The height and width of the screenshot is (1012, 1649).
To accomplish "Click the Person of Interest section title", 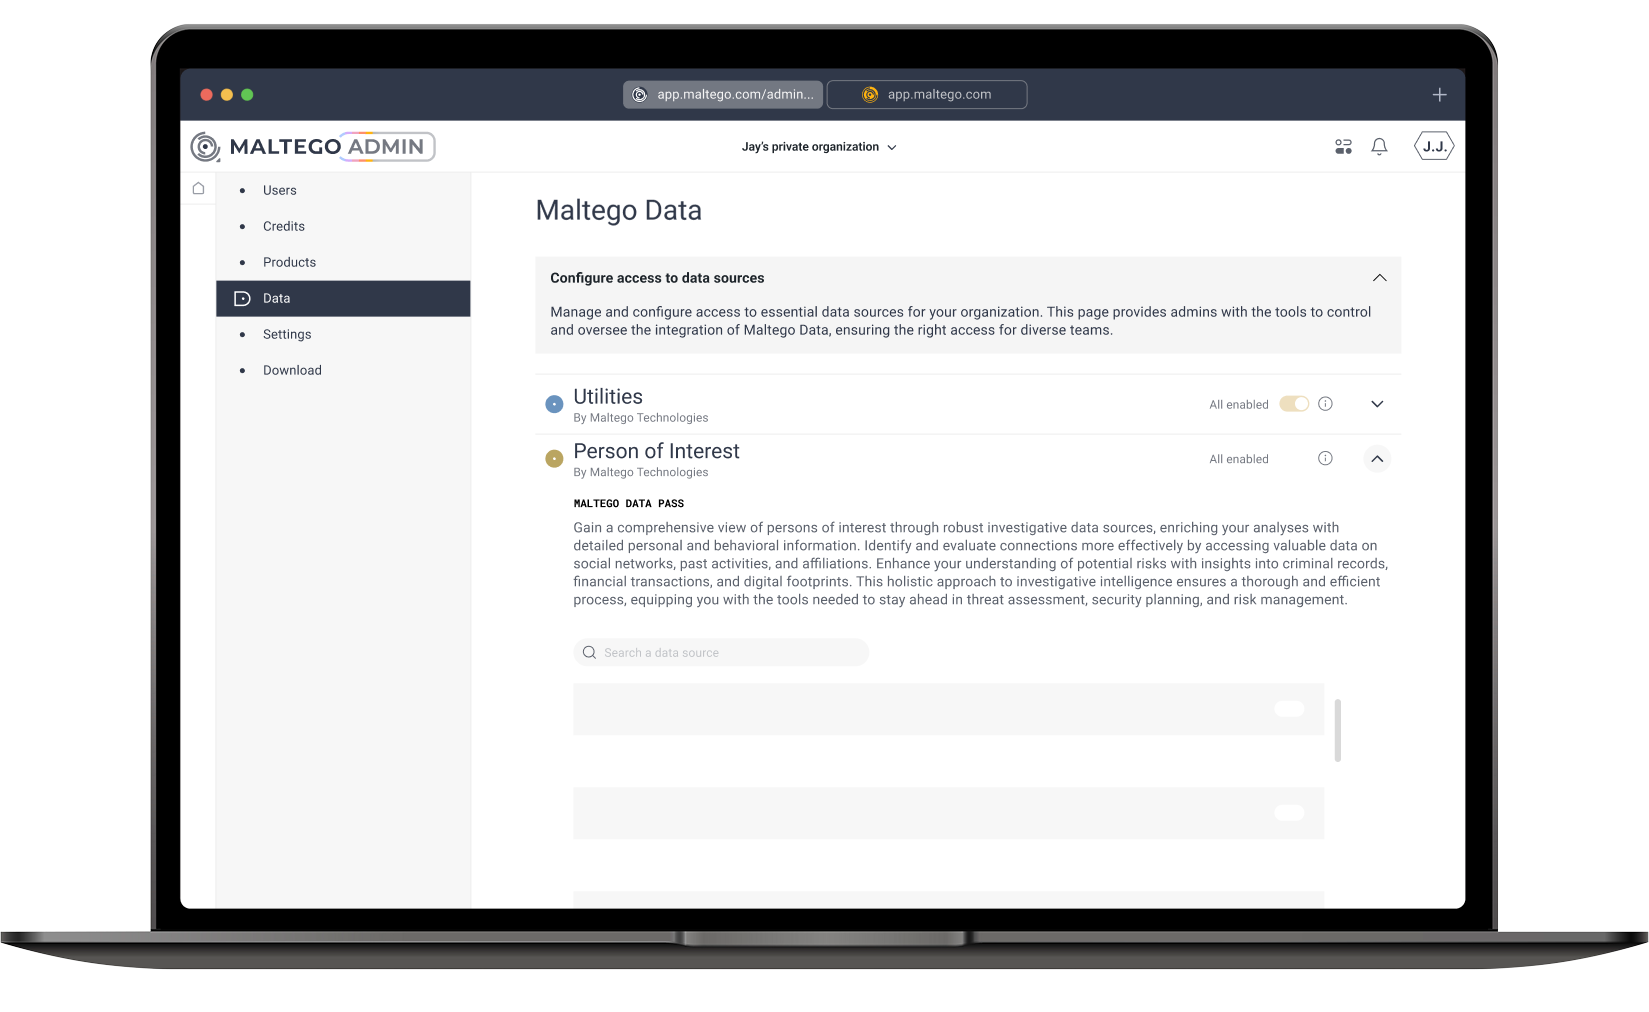I will click(656, 451).
